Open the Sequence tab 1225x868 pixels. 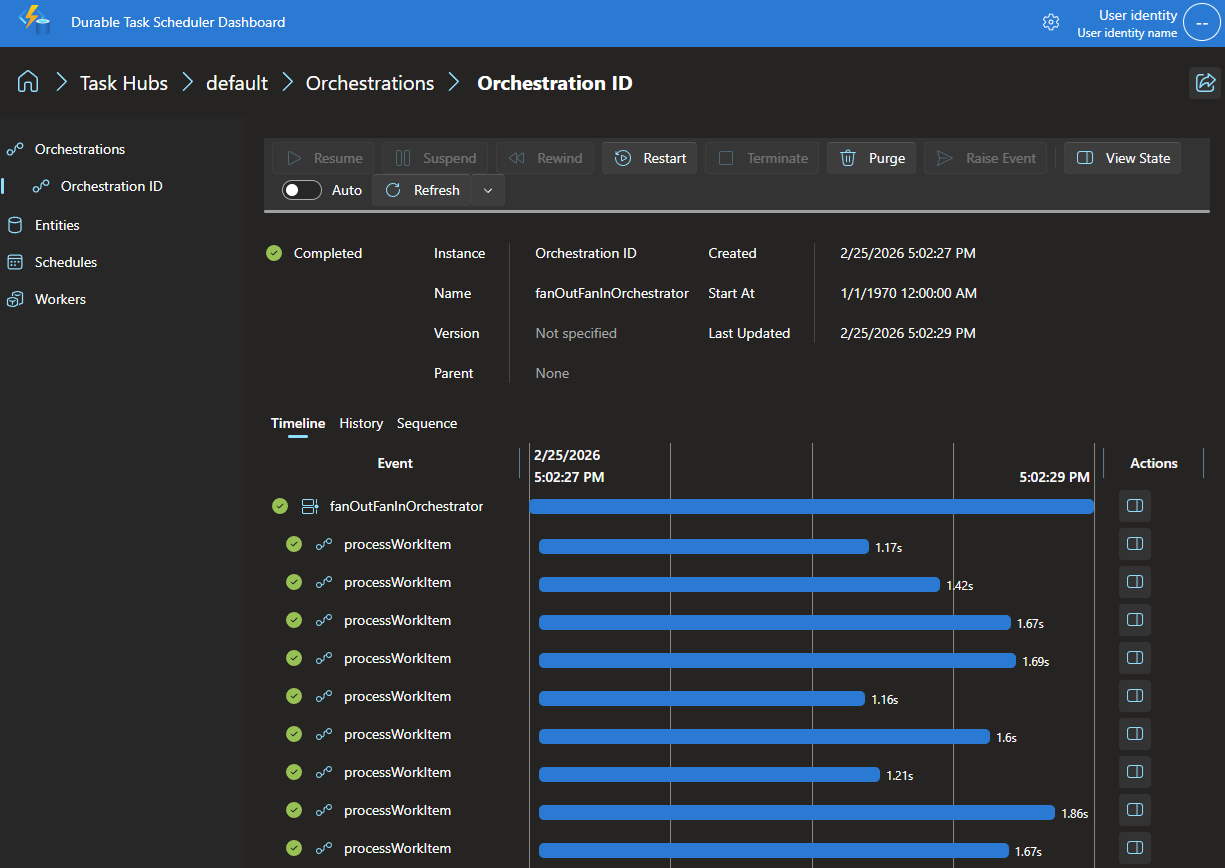427,423
